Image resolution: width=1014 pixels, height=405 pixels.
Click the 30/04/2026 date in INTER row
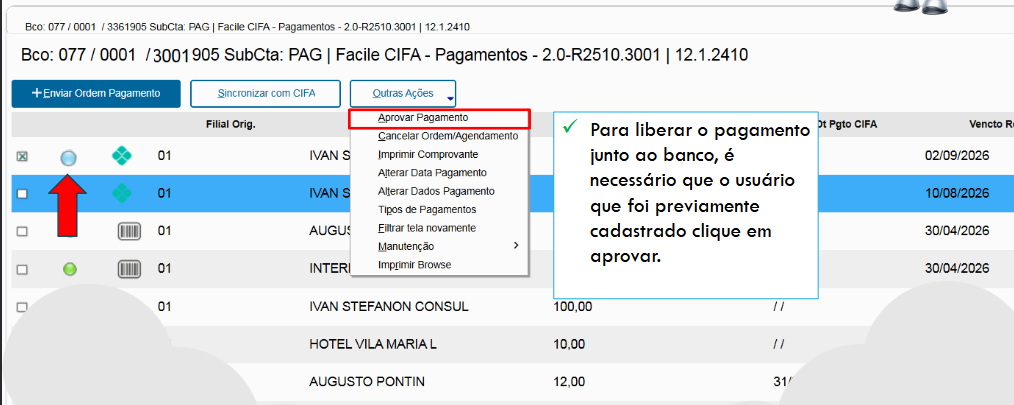tap(957, 268)
